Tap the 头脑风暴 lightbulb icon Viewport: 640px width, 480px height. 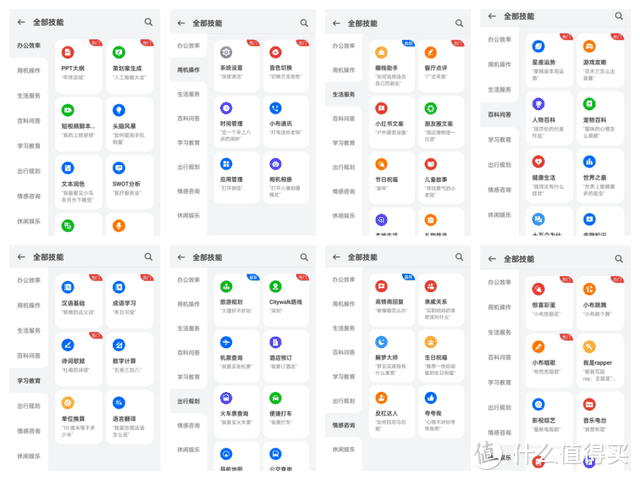click(118, 110)
